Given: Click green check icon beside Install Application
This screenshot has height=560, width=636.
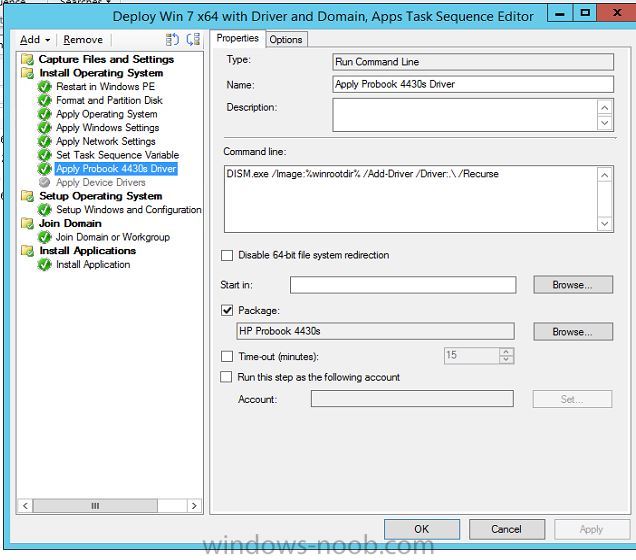Looking at the screenshot, I should (44, 265).
